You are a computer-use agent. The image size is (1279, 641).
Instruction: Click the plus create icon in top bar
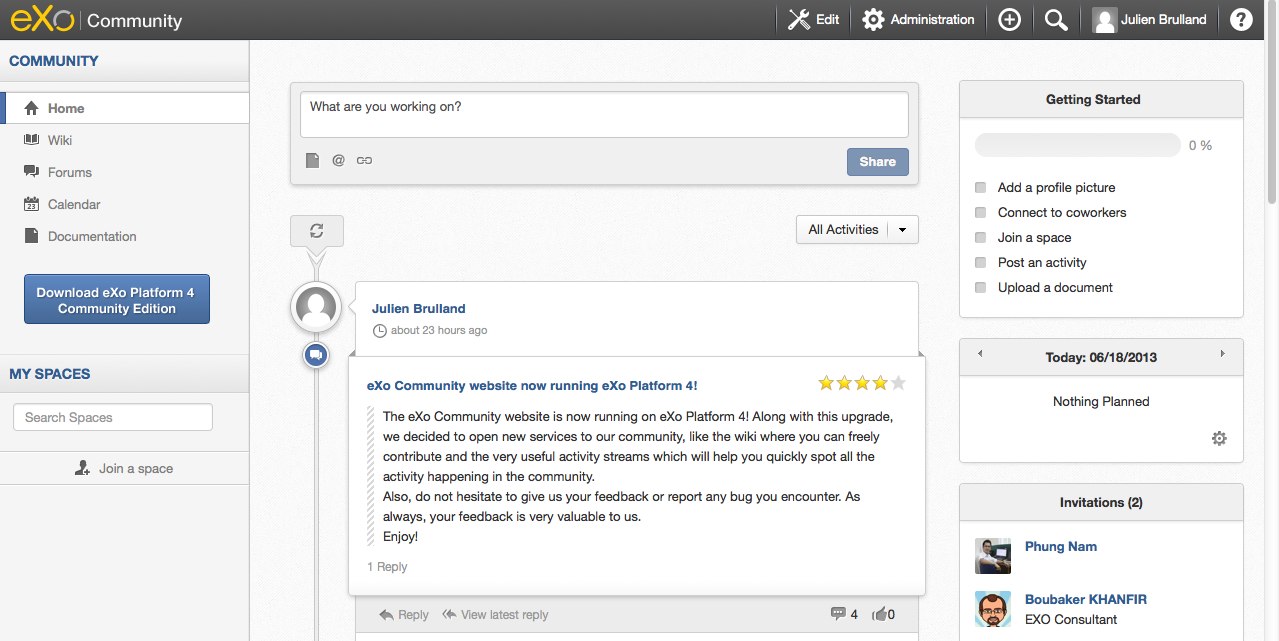1010,19
